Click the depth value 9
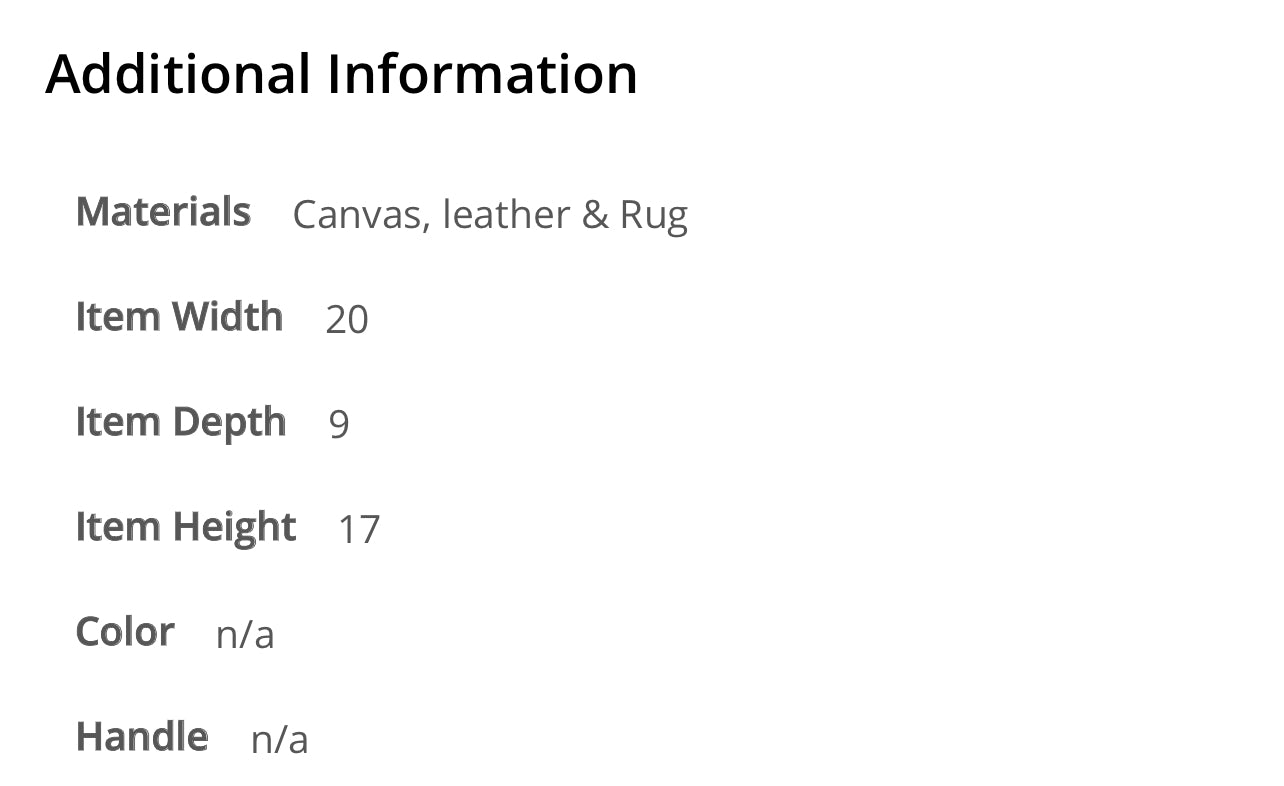Viewport: 1284px width, 786px height. (x=339, y=425)
